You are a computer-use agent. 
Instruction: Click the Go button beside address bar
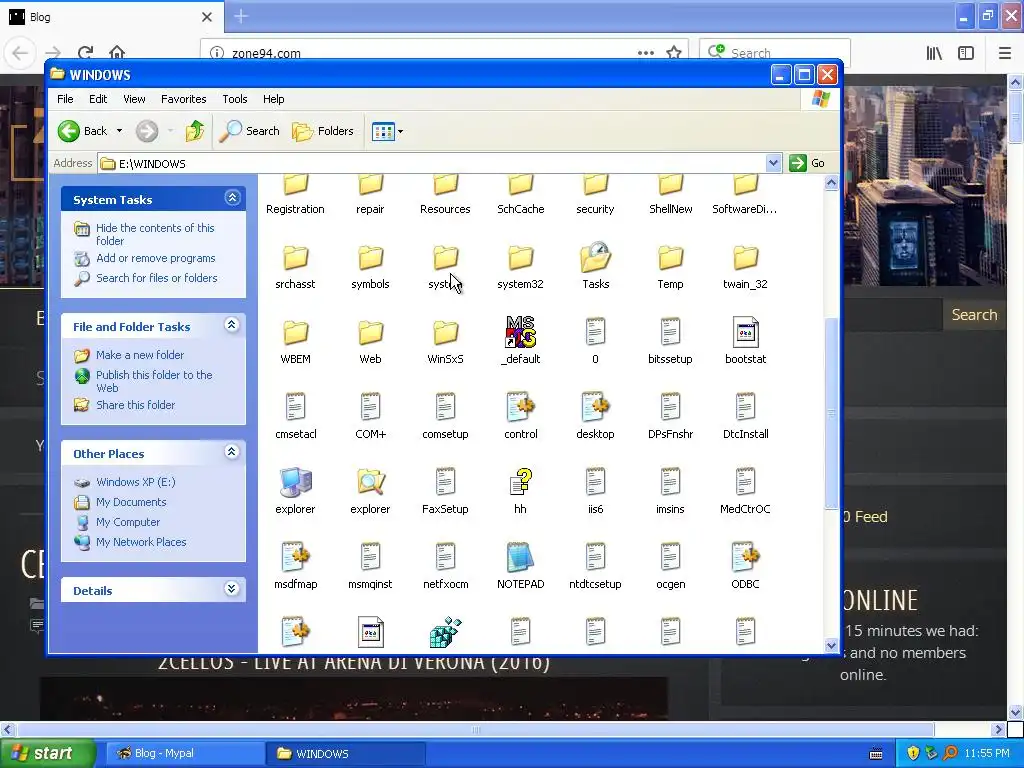pos(807,163)
